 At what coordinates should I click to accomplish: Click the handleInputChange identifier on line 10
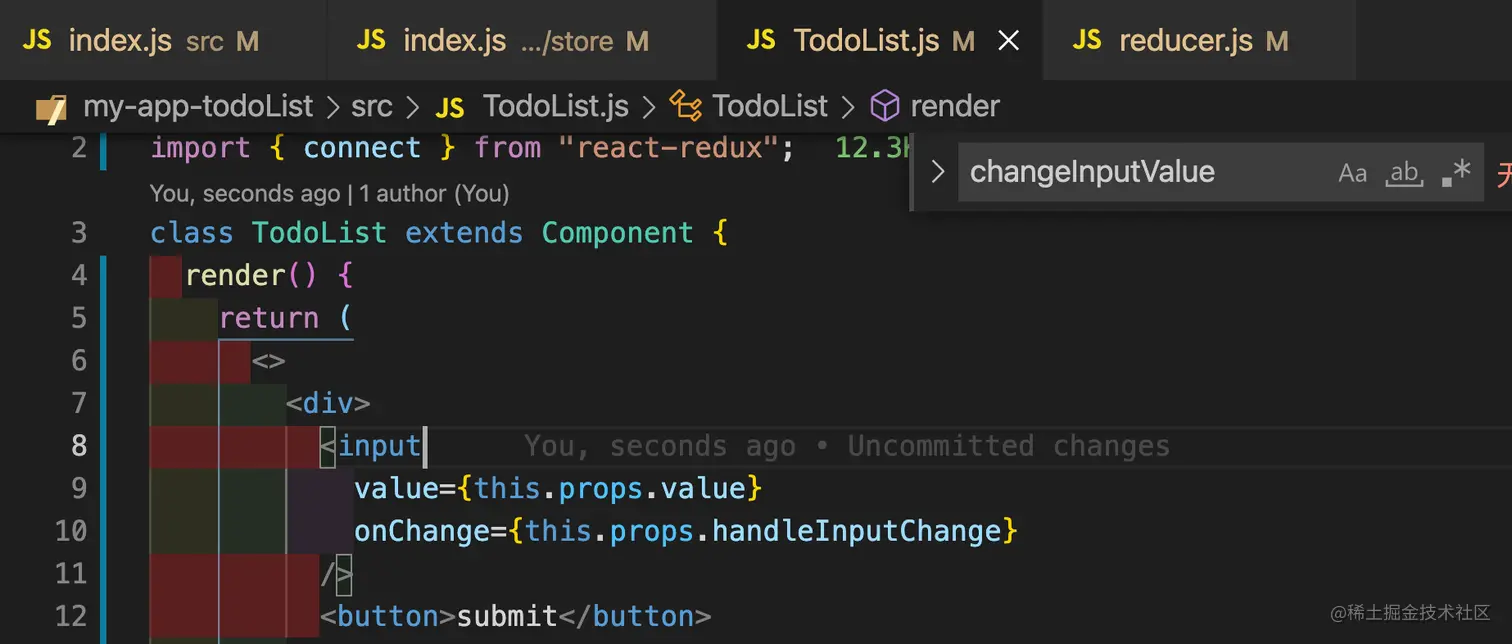(x=857, y=530)
